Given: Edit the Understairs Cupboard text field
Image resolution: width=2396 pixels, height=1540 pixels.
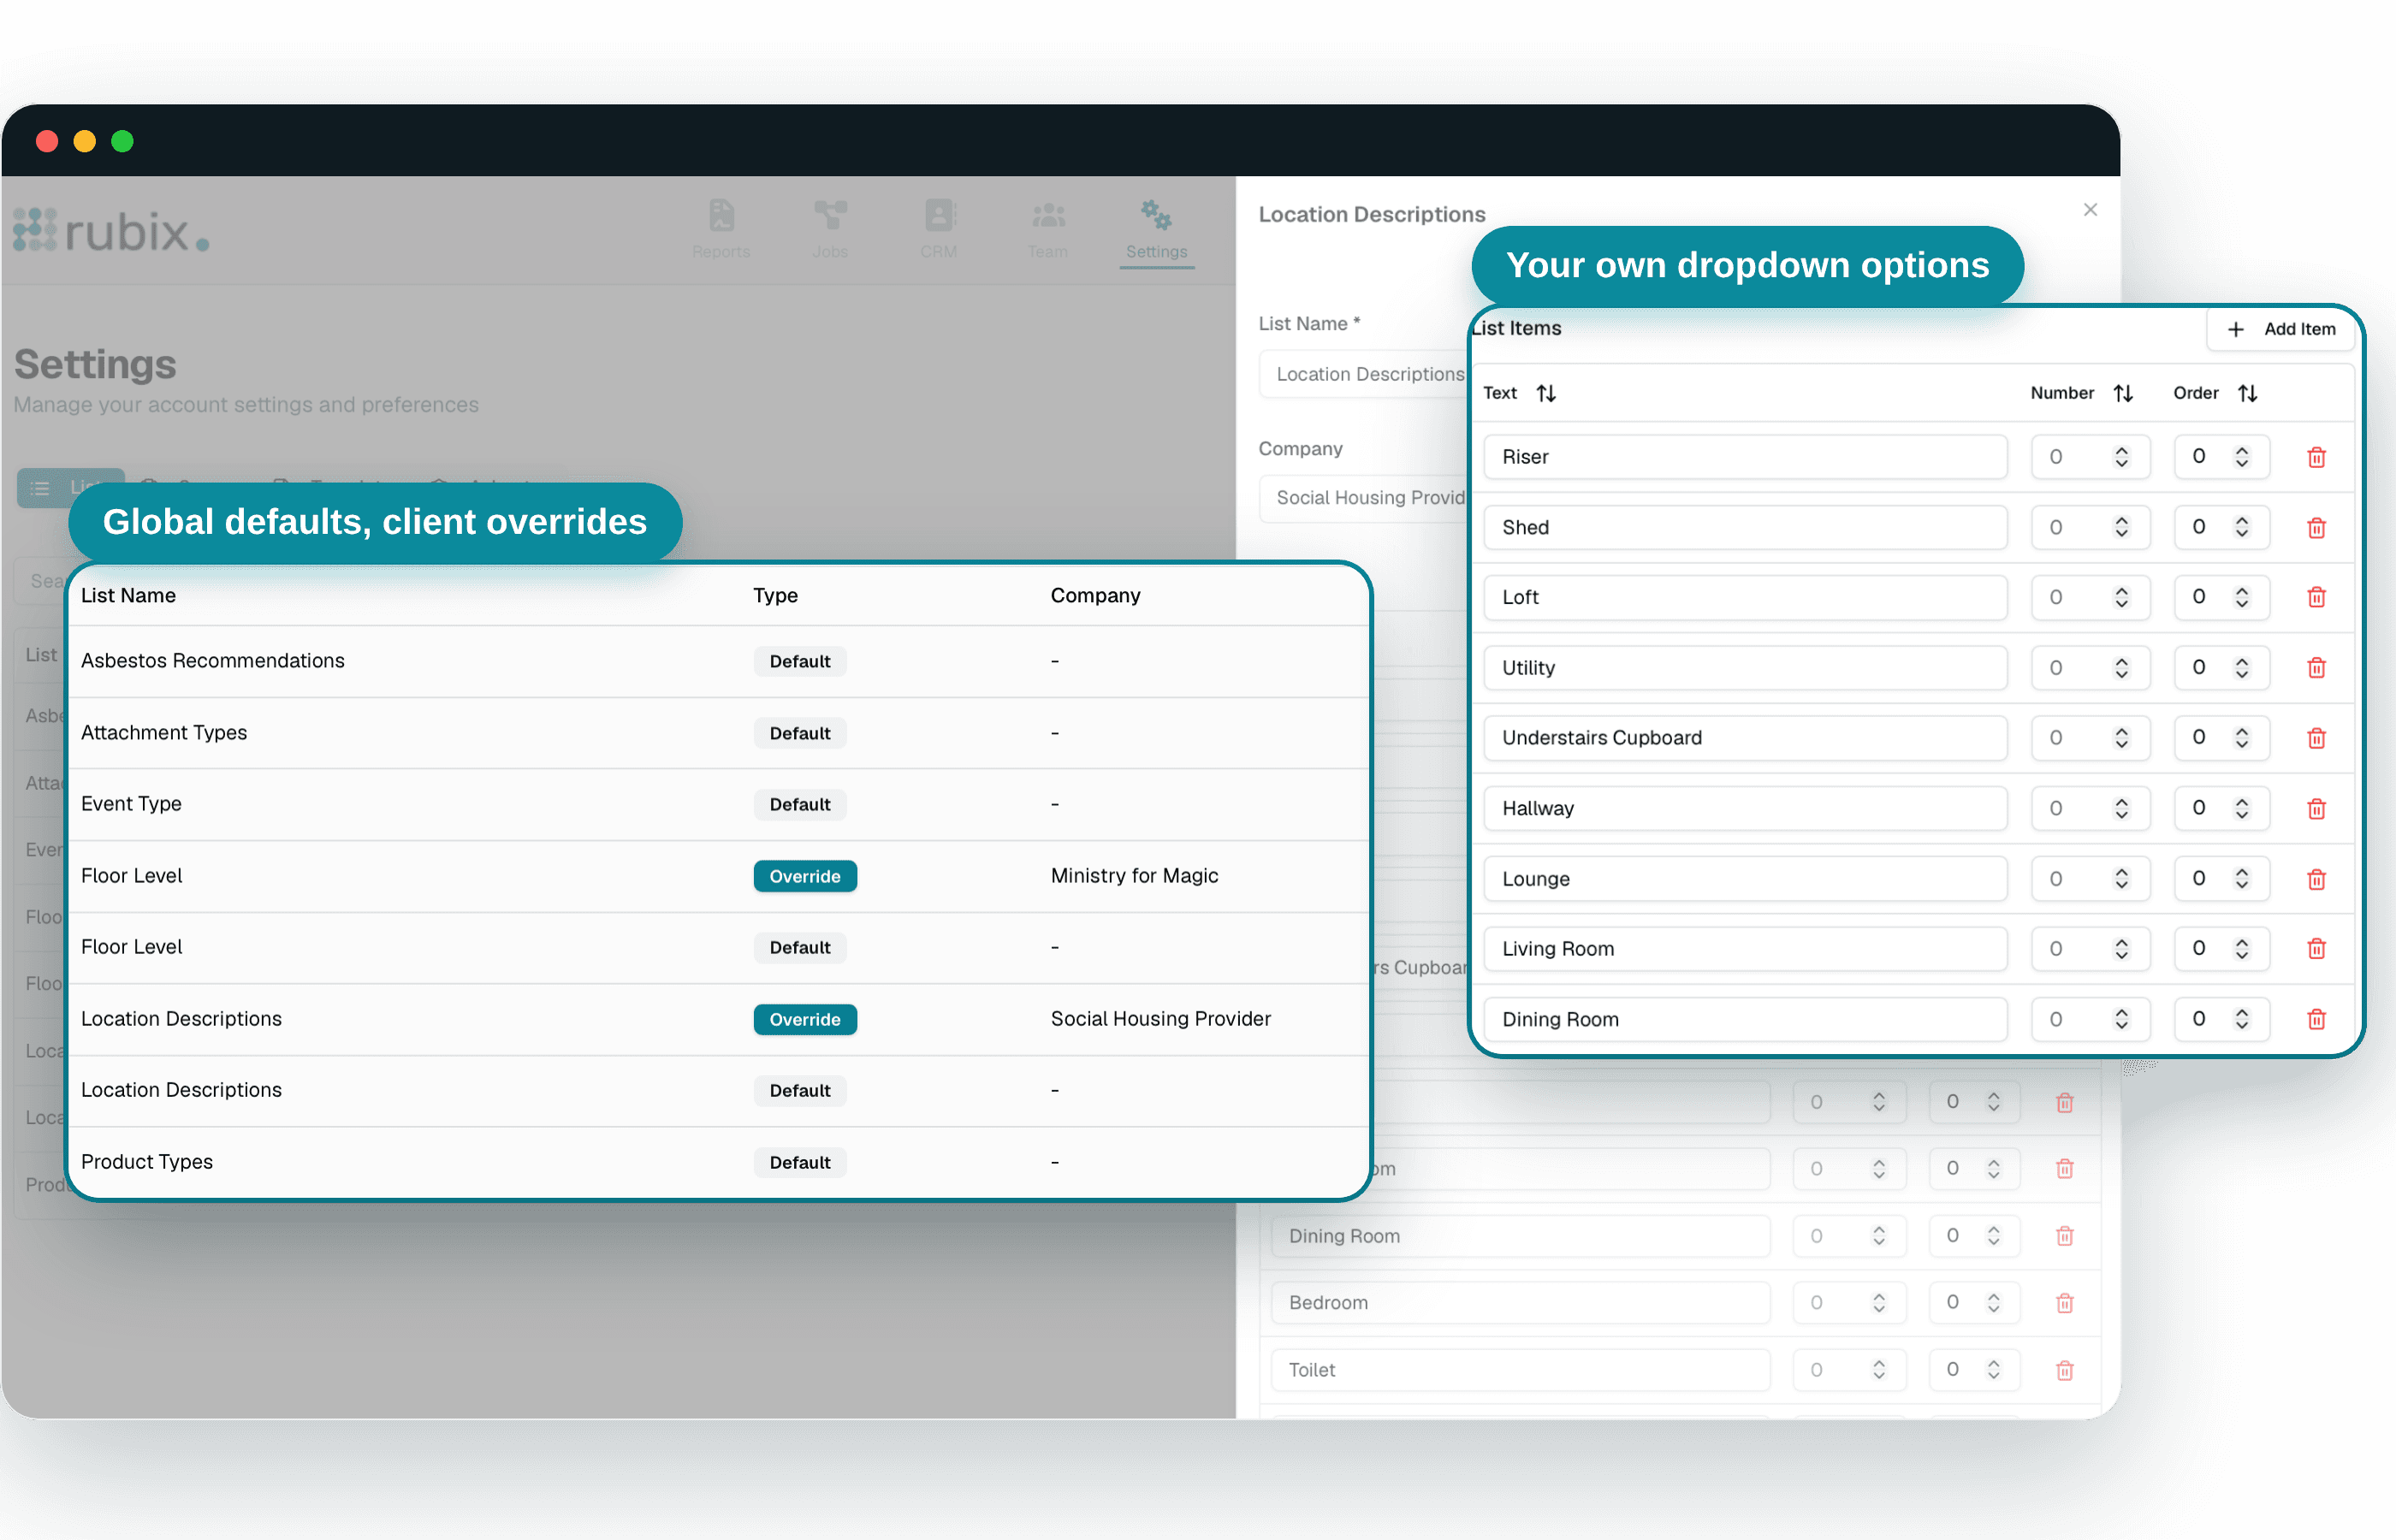Looking at the screenshot, I should [1745, 738].
